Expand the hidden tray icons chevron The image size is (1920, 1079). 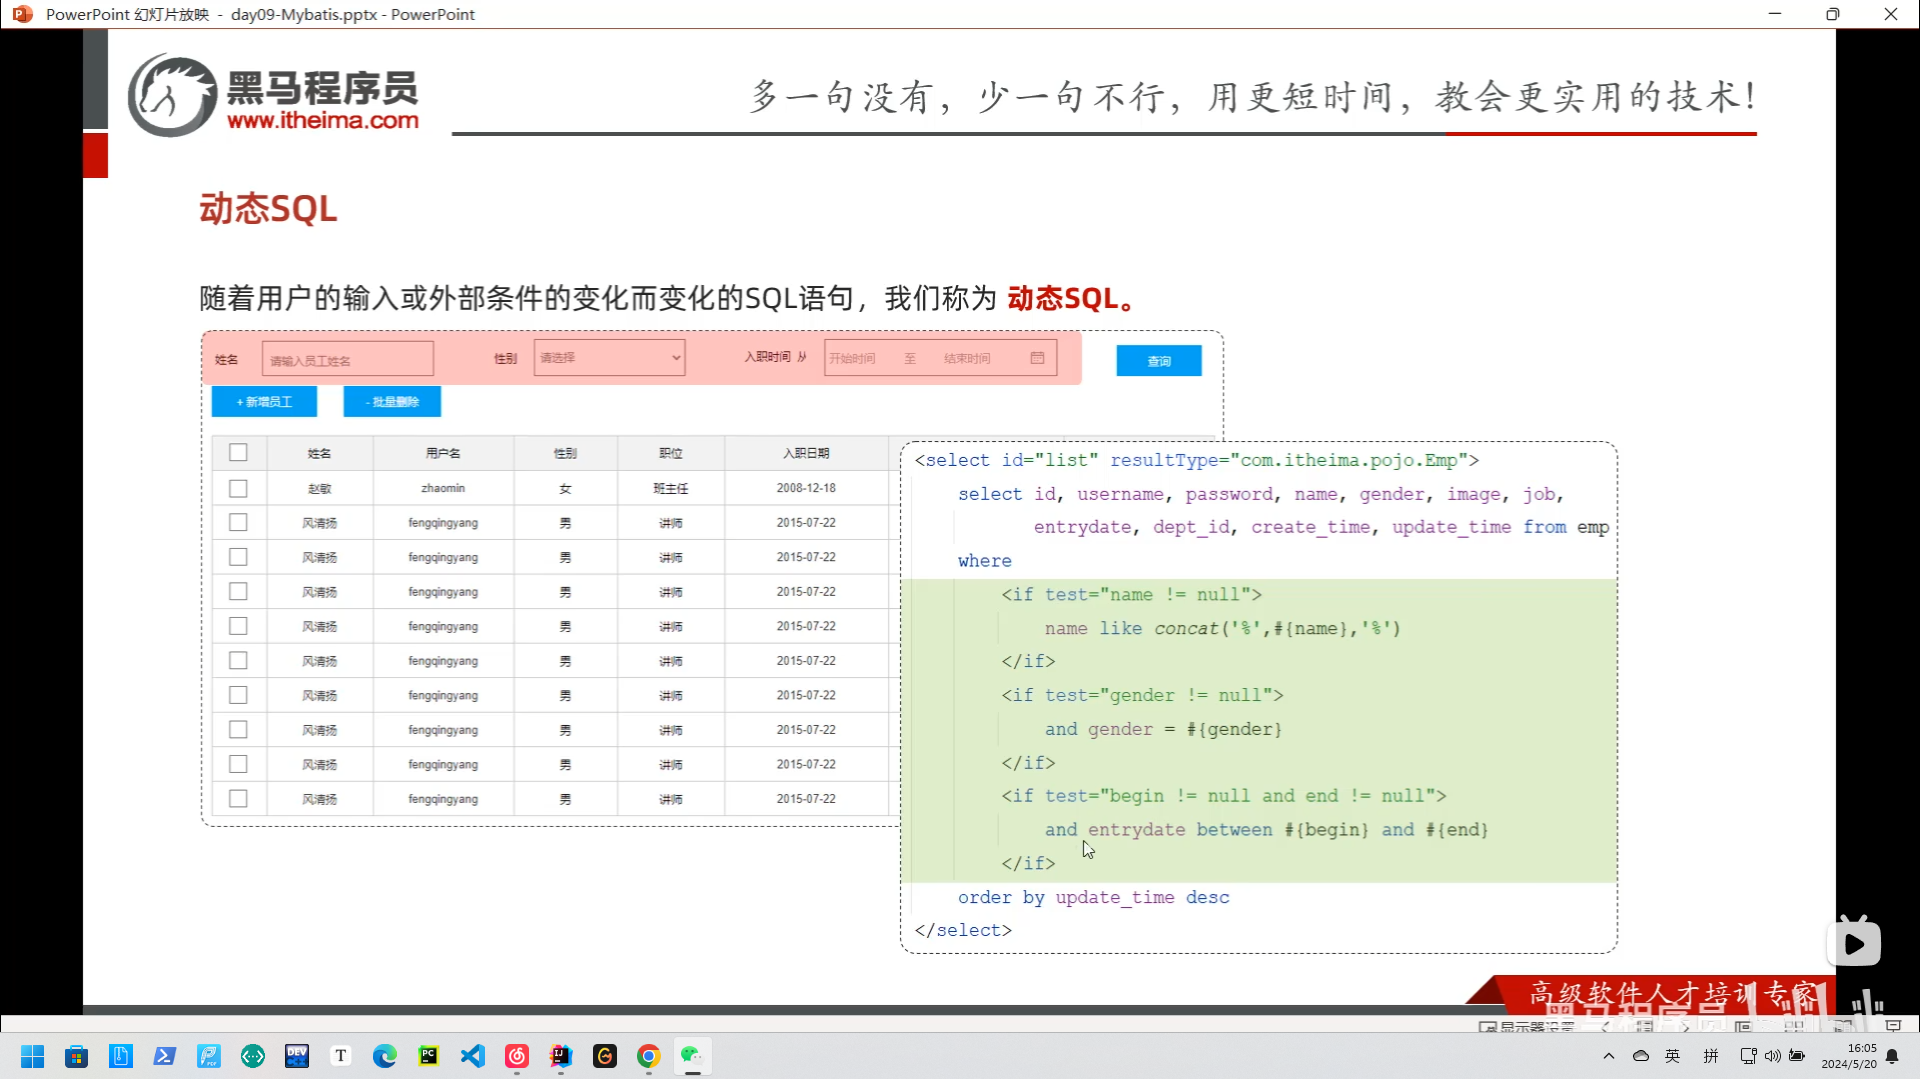click(x=1609, y=1056)
